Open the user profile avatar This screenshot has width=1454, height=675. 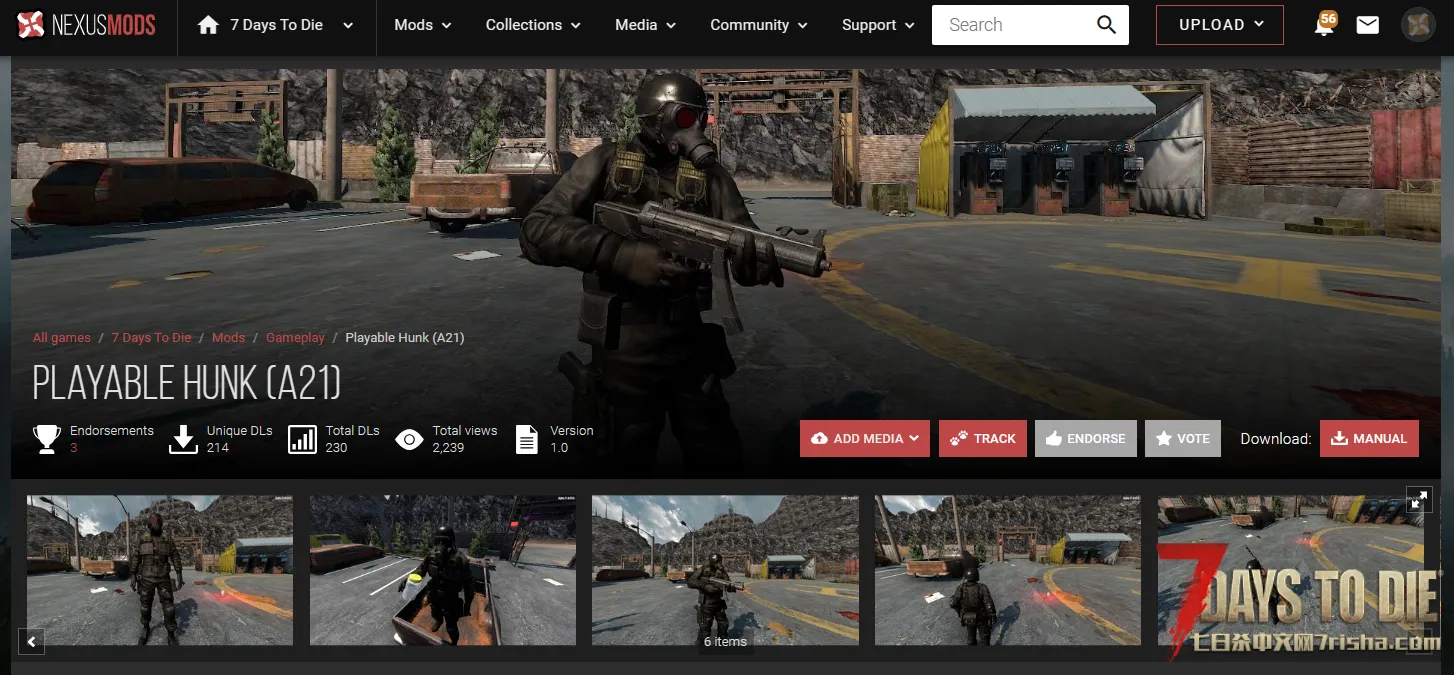pyautogui.click(x=1418, y=25)
